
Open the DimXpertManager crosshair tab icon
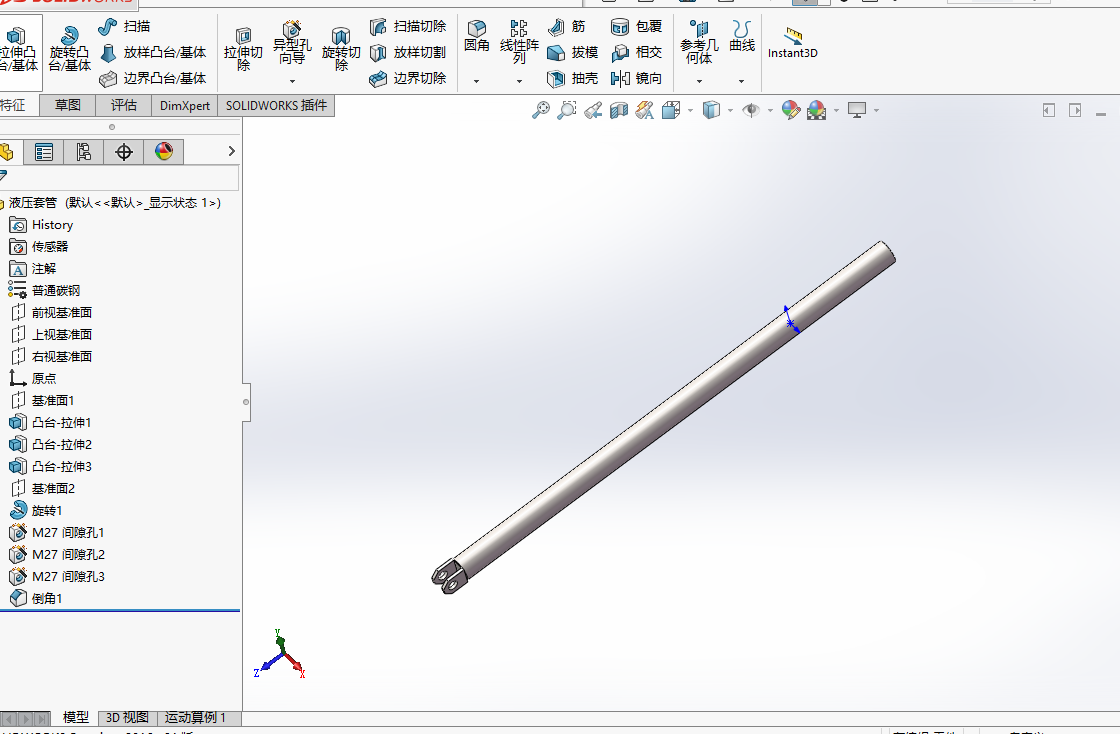click(x=124, y=151)
